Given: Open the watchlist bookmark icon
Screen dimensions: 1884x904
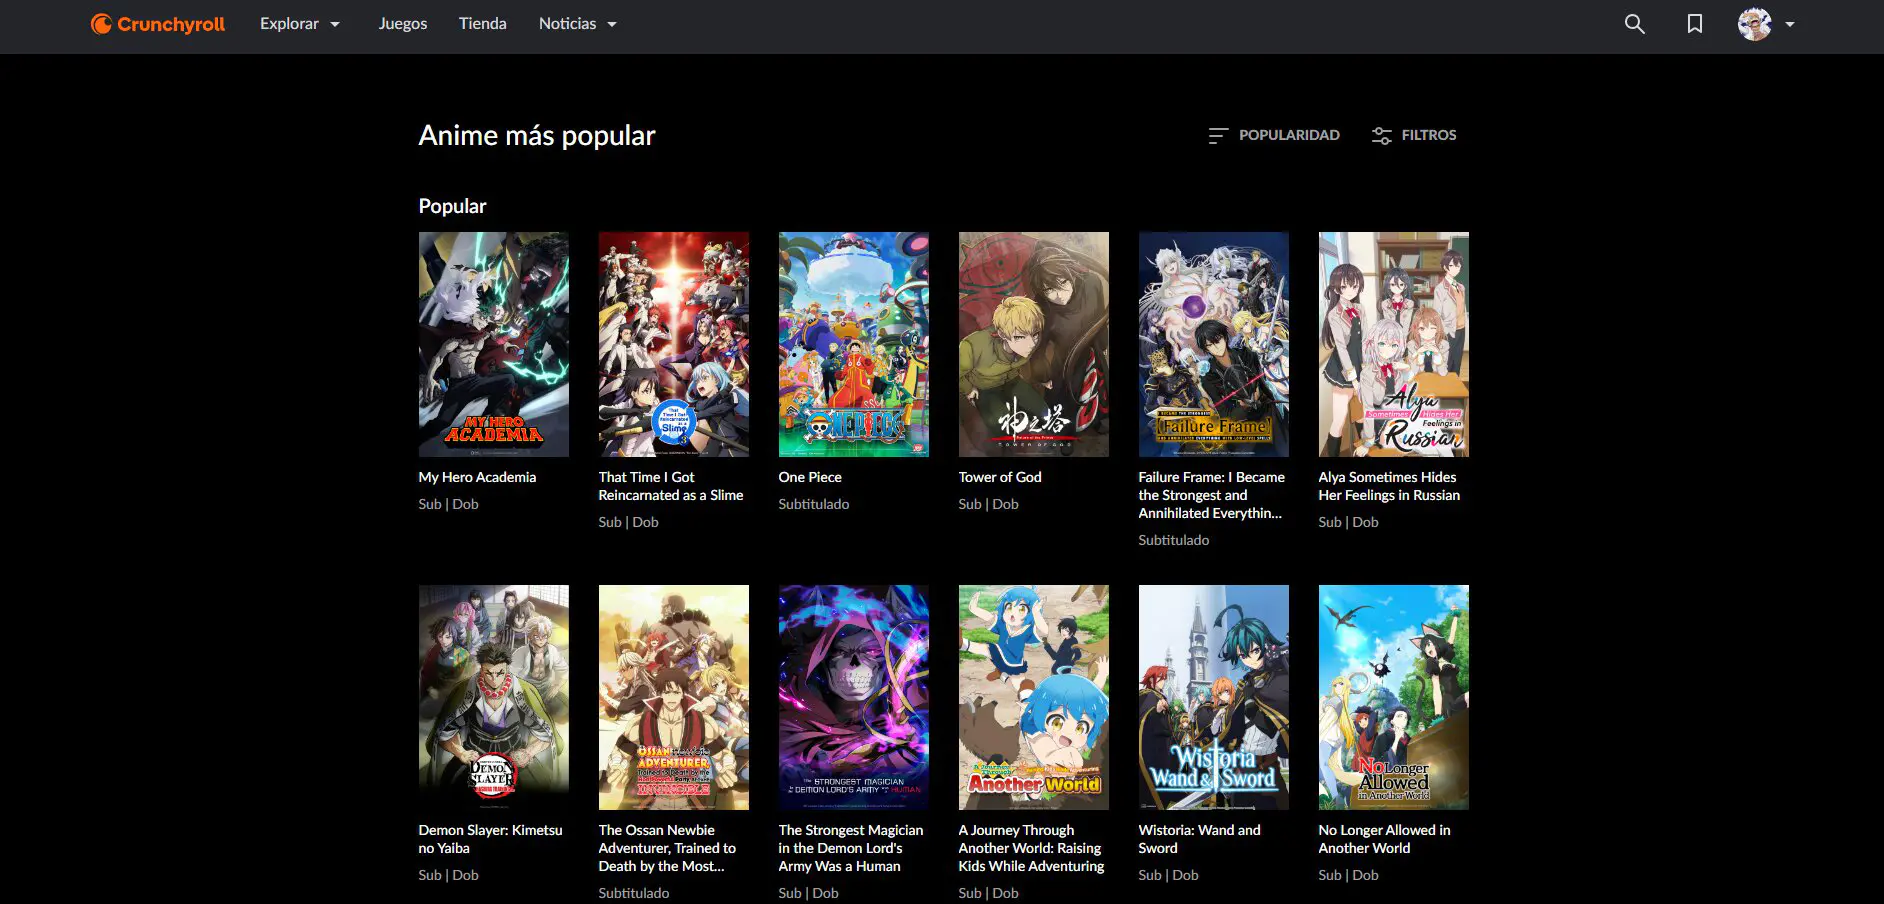Looking at the screenshot, I should coord(1694,24).
